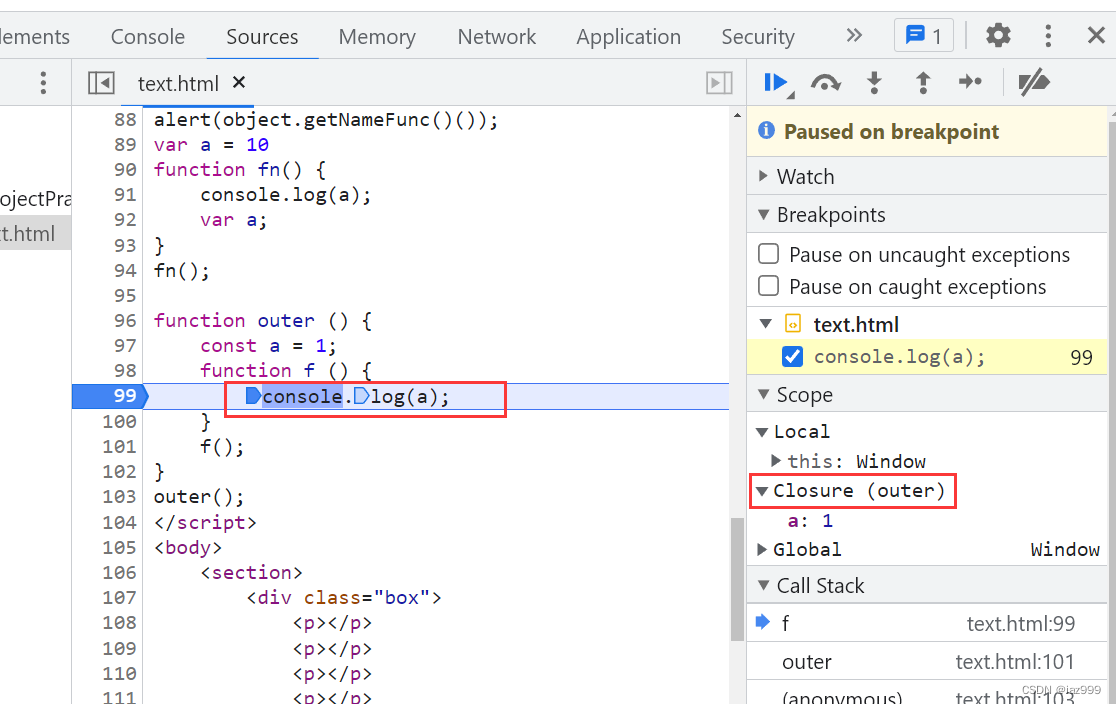Switch to the Application panel
This screenshot has height=704, width=1116.
[628, 36]
